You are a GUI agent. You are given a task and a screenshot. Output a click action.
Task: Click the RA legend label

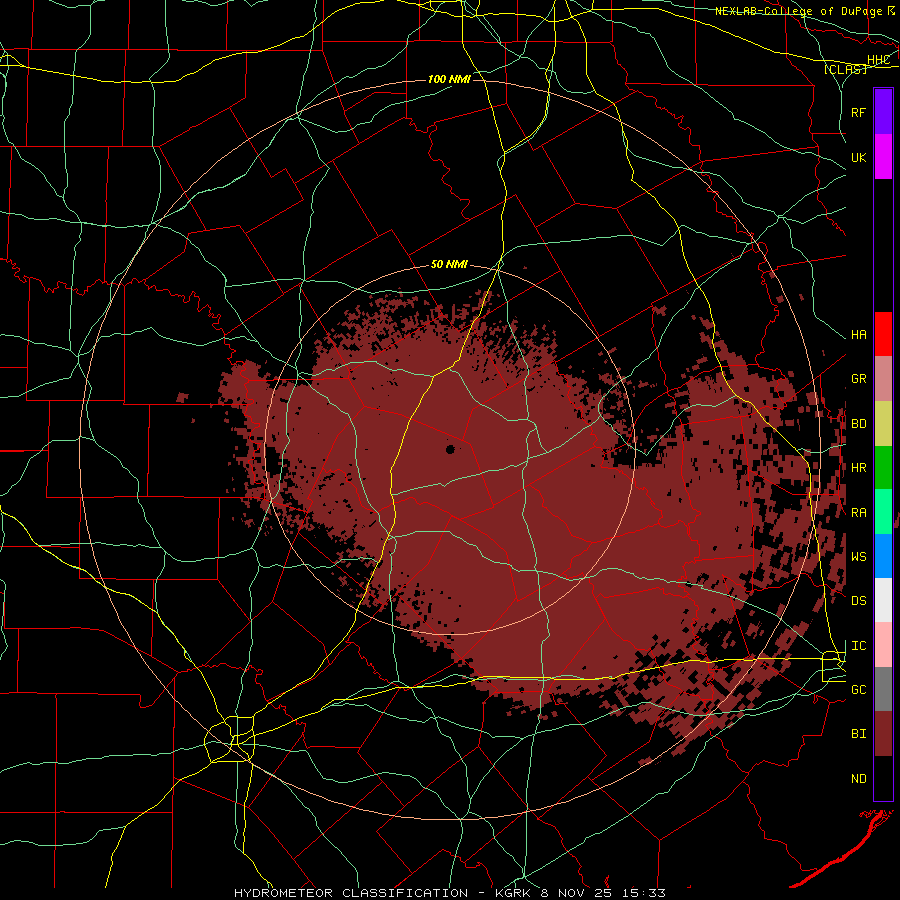coord(858,513)
